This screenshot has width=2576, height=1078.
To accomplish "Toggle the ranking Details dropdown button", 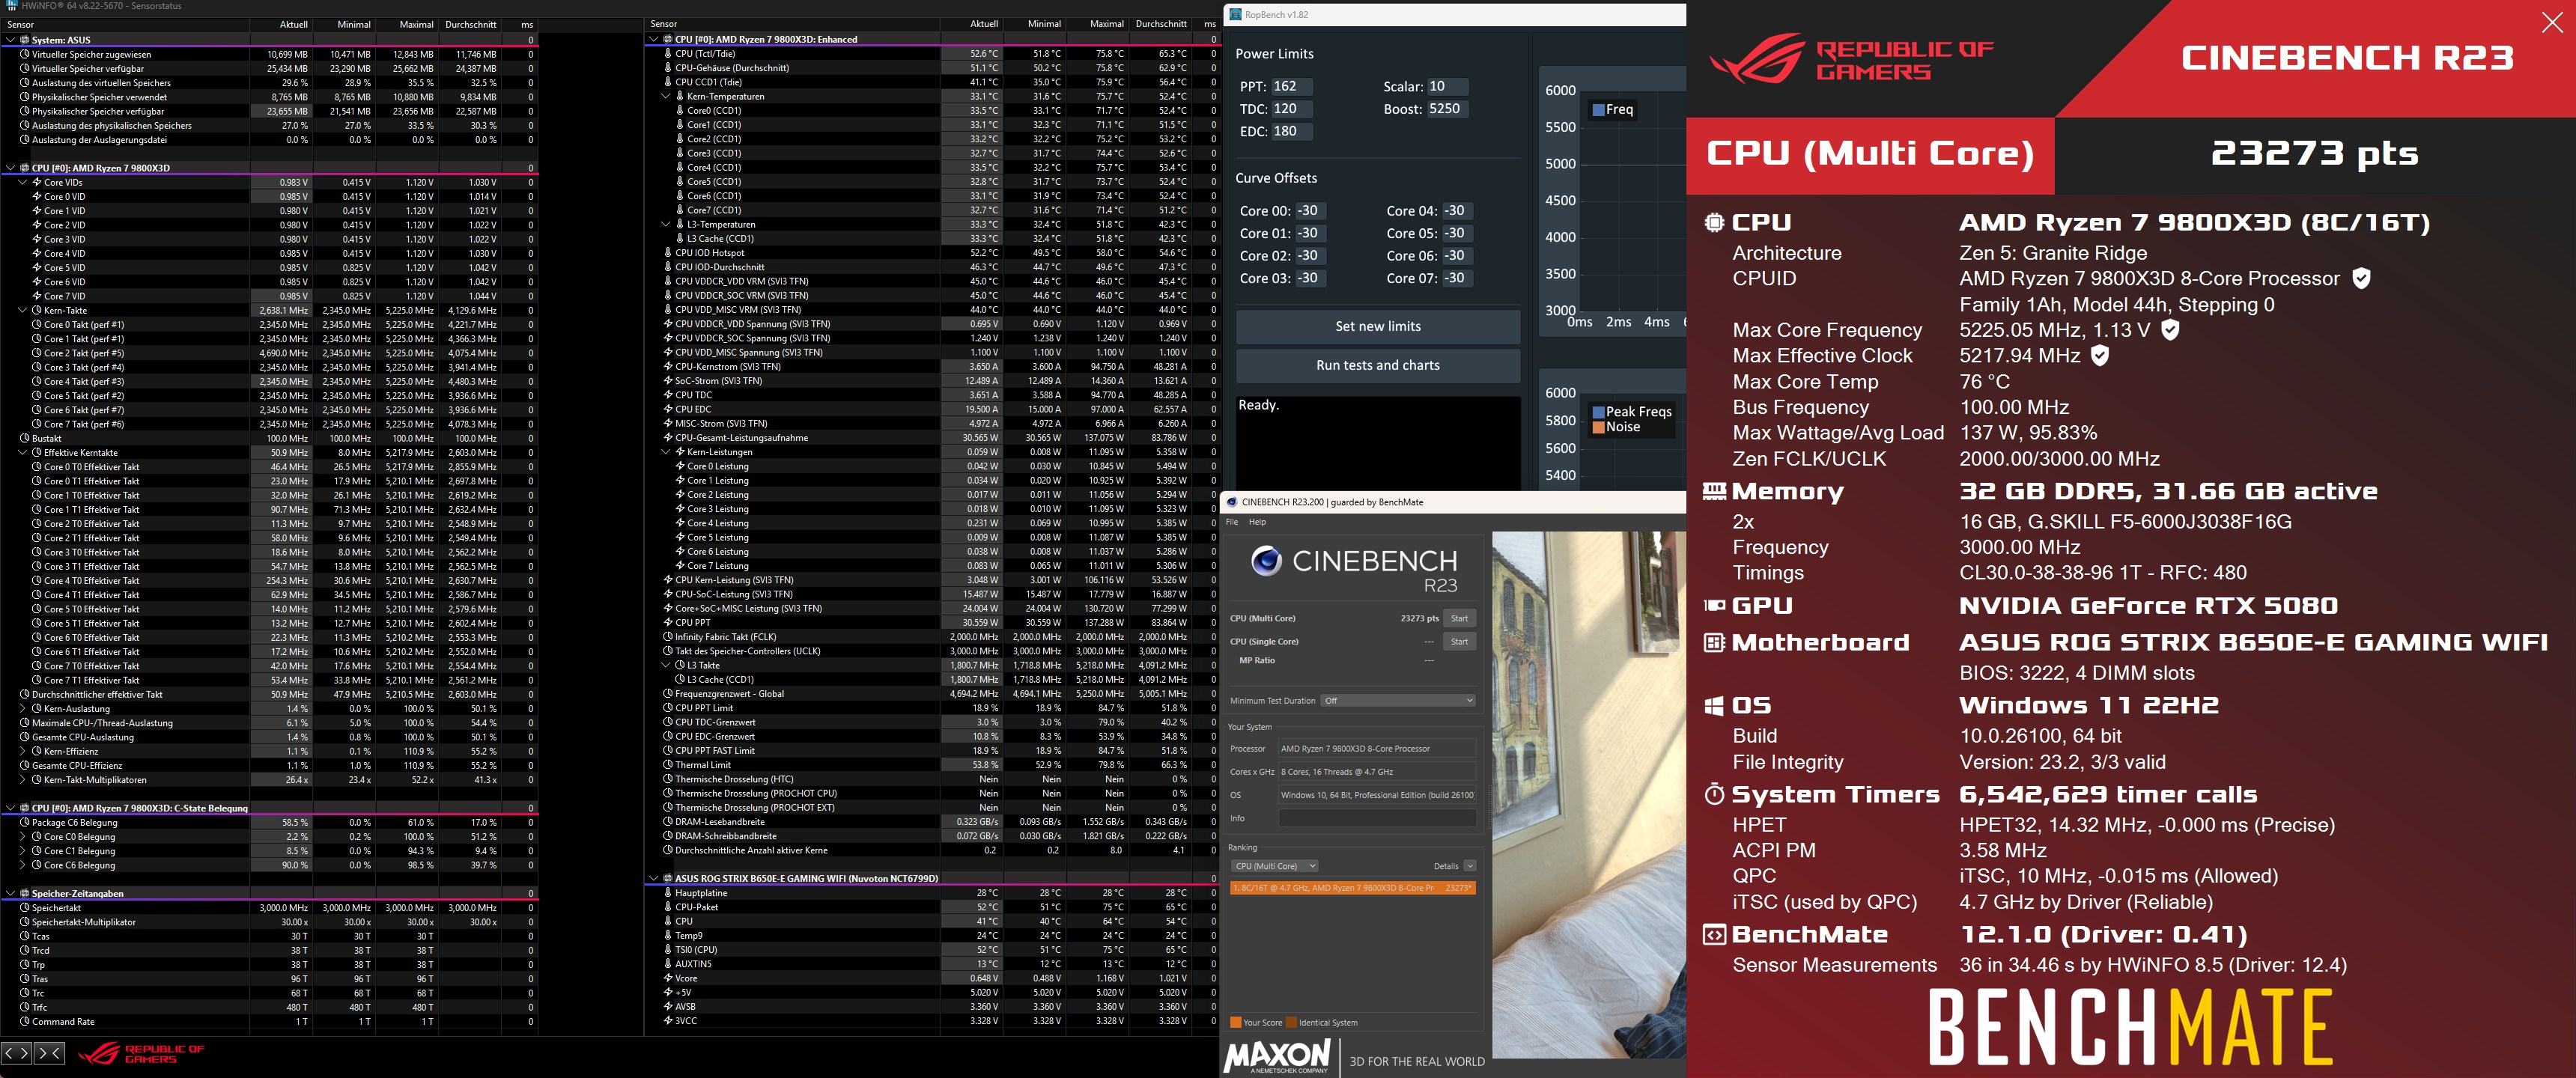I will click(1469, 866).
